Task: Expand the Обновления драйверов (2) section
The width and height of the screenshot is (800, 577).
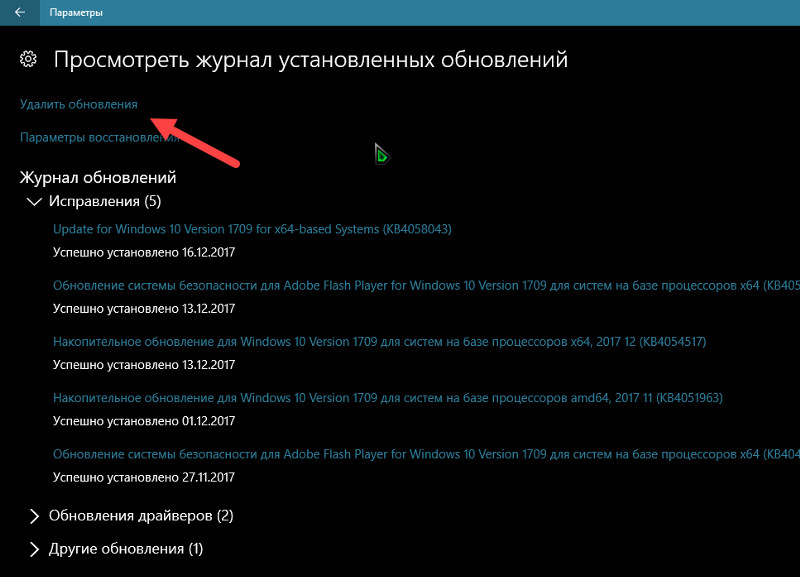Action: point(34,516)
